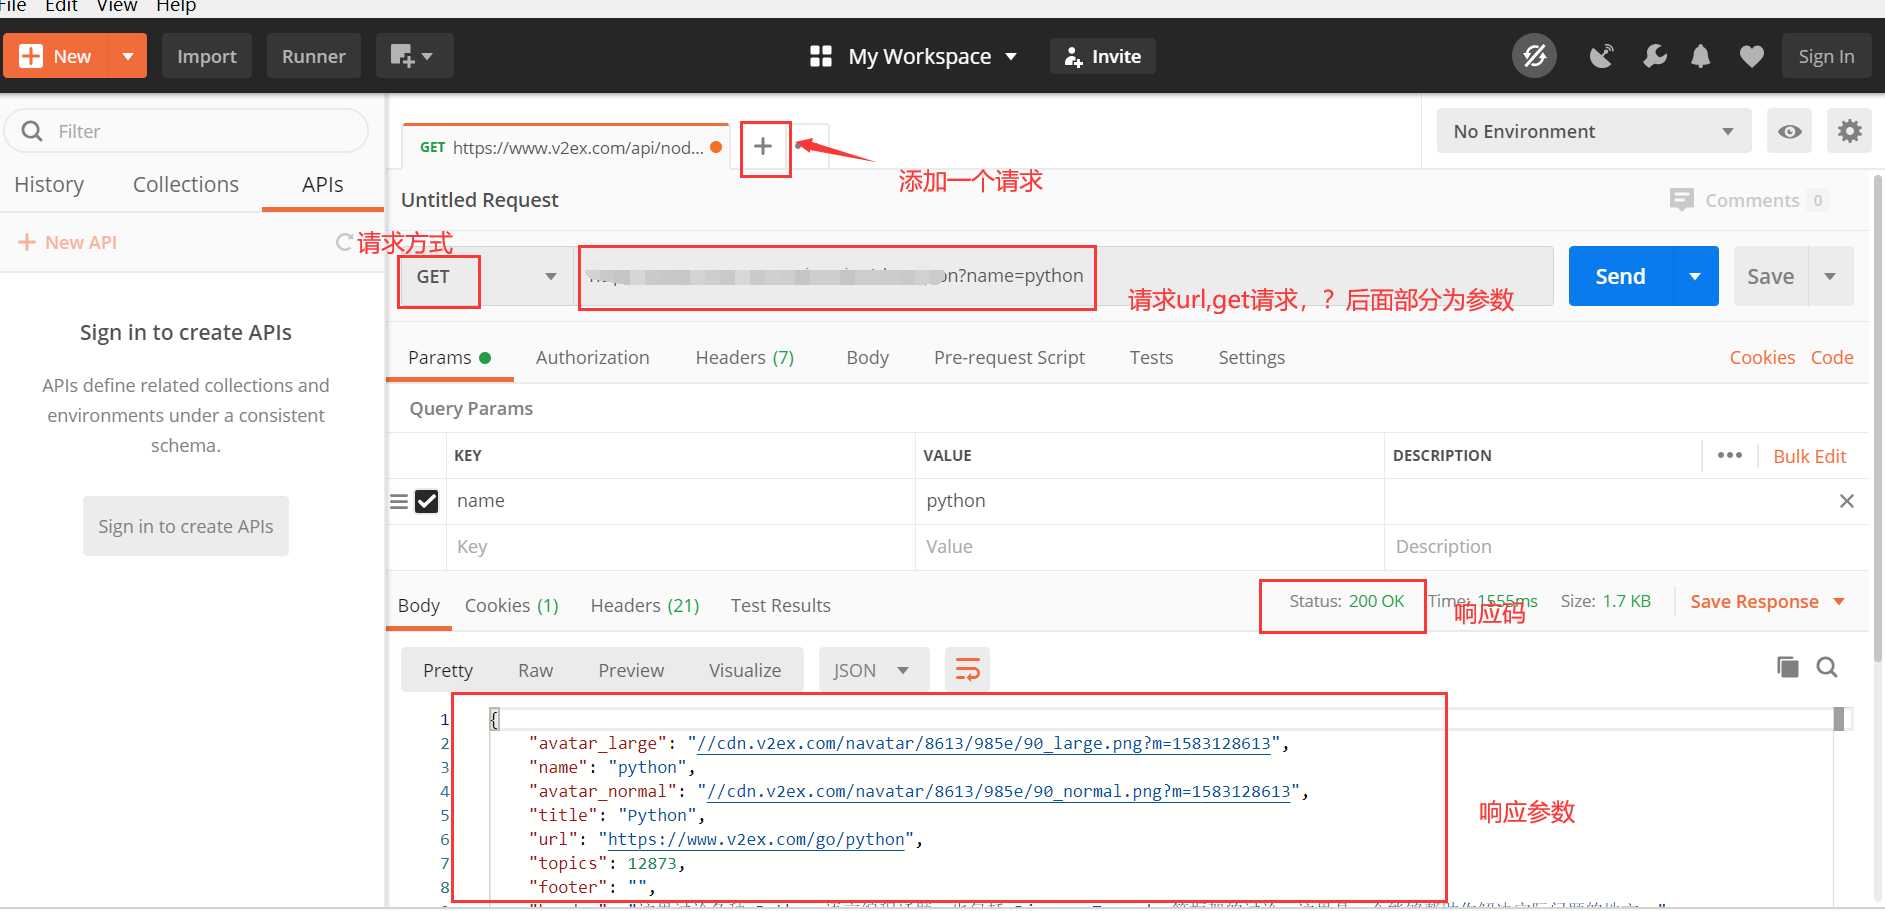Click the orange New button
The height and width of the screenshot is (911, 1885).
pos(57,56)
